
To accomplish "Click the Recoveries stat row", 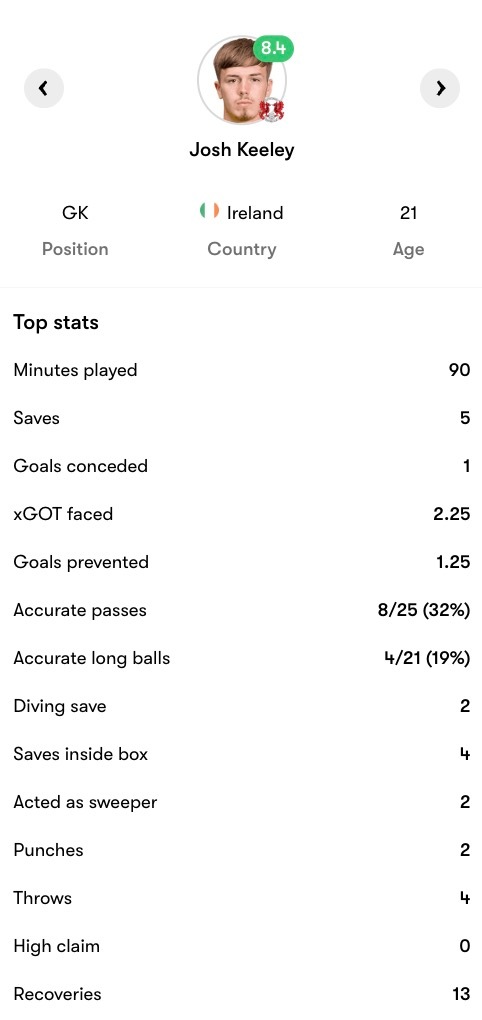I will 241,994.
